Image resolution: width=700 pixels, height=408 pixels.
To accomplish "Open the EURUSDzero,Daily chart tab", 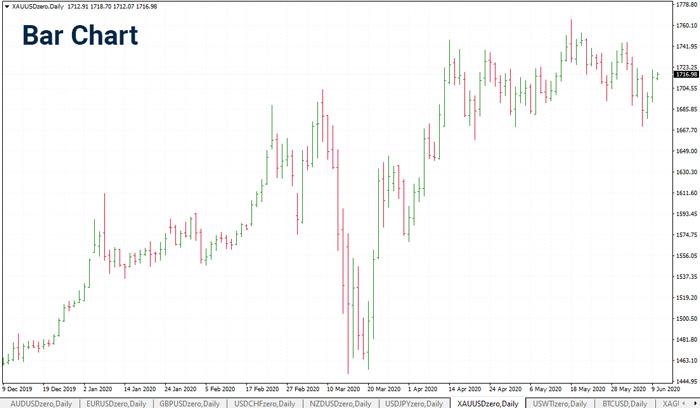I will pos(117,402).
